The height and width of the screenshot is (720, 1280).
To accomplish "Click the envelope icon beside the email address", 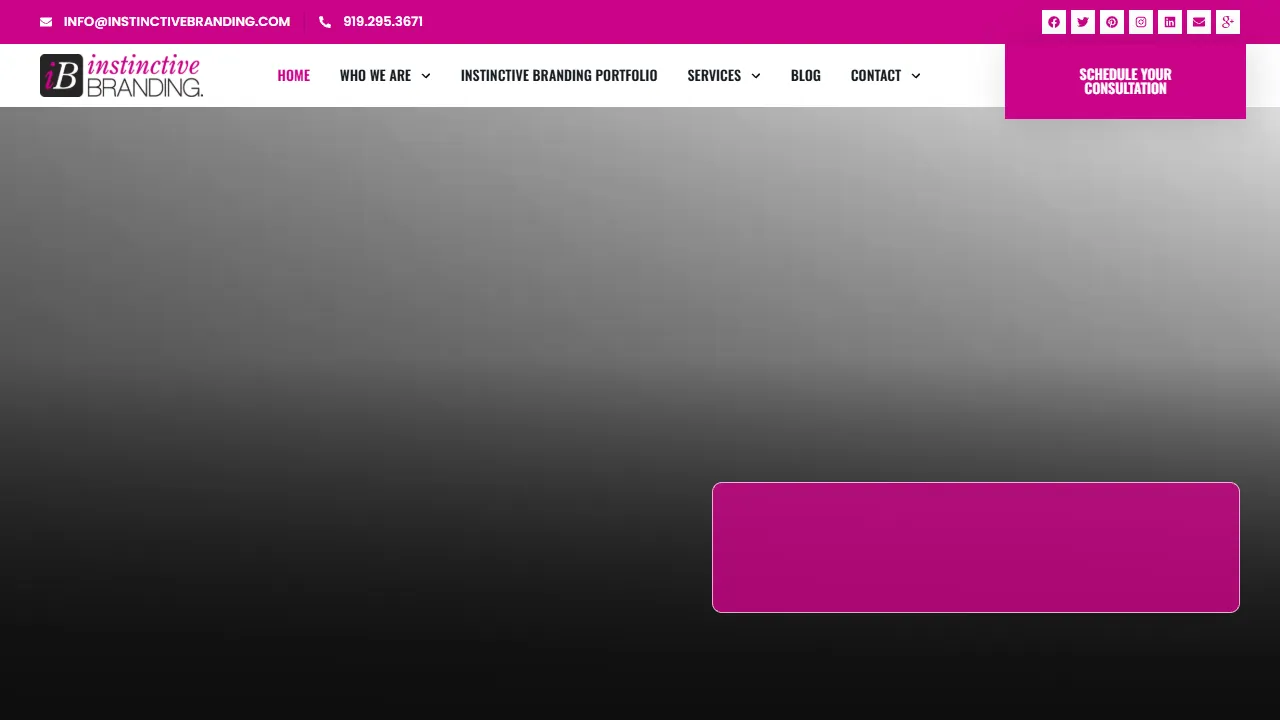I will pos(46,21).
